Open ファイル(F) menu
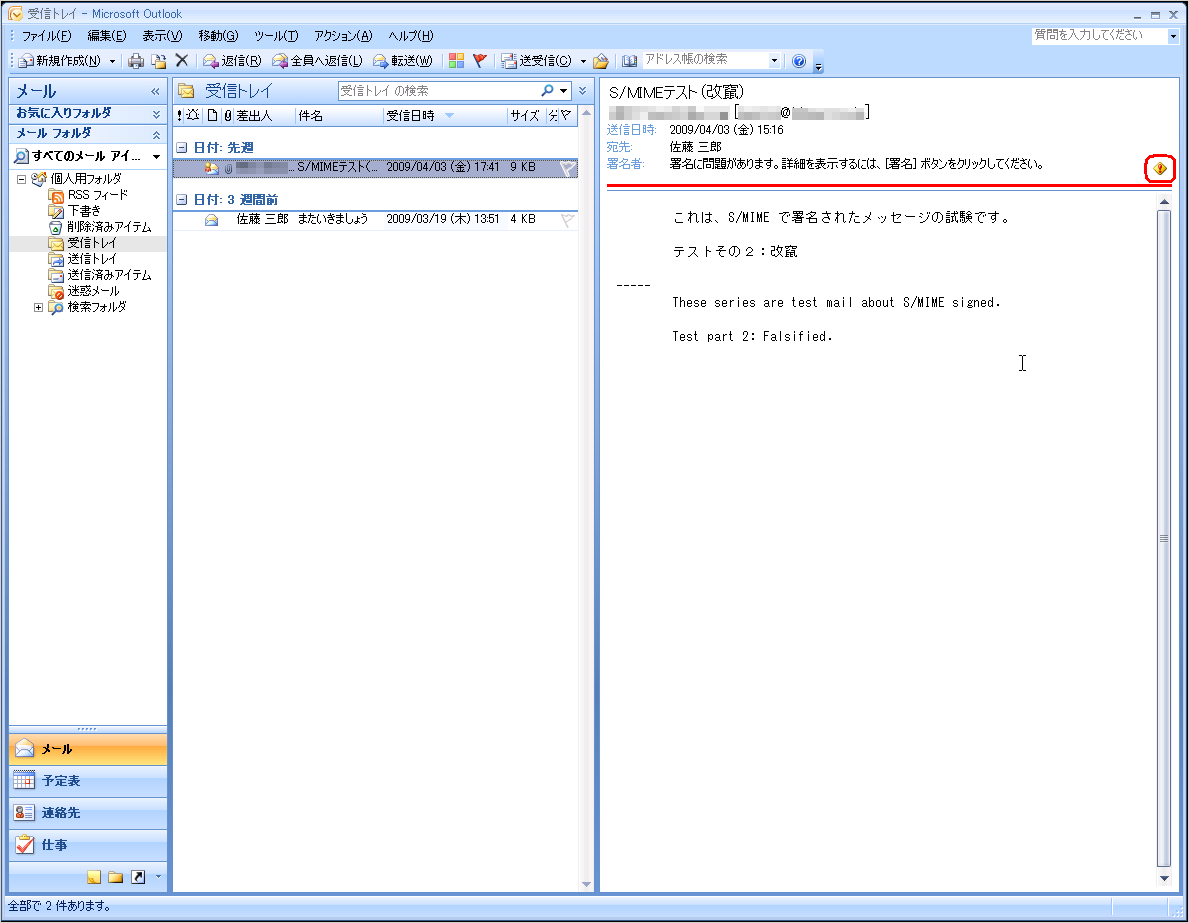The width and height of the screenshot is (1189, 923). (46, 36)
